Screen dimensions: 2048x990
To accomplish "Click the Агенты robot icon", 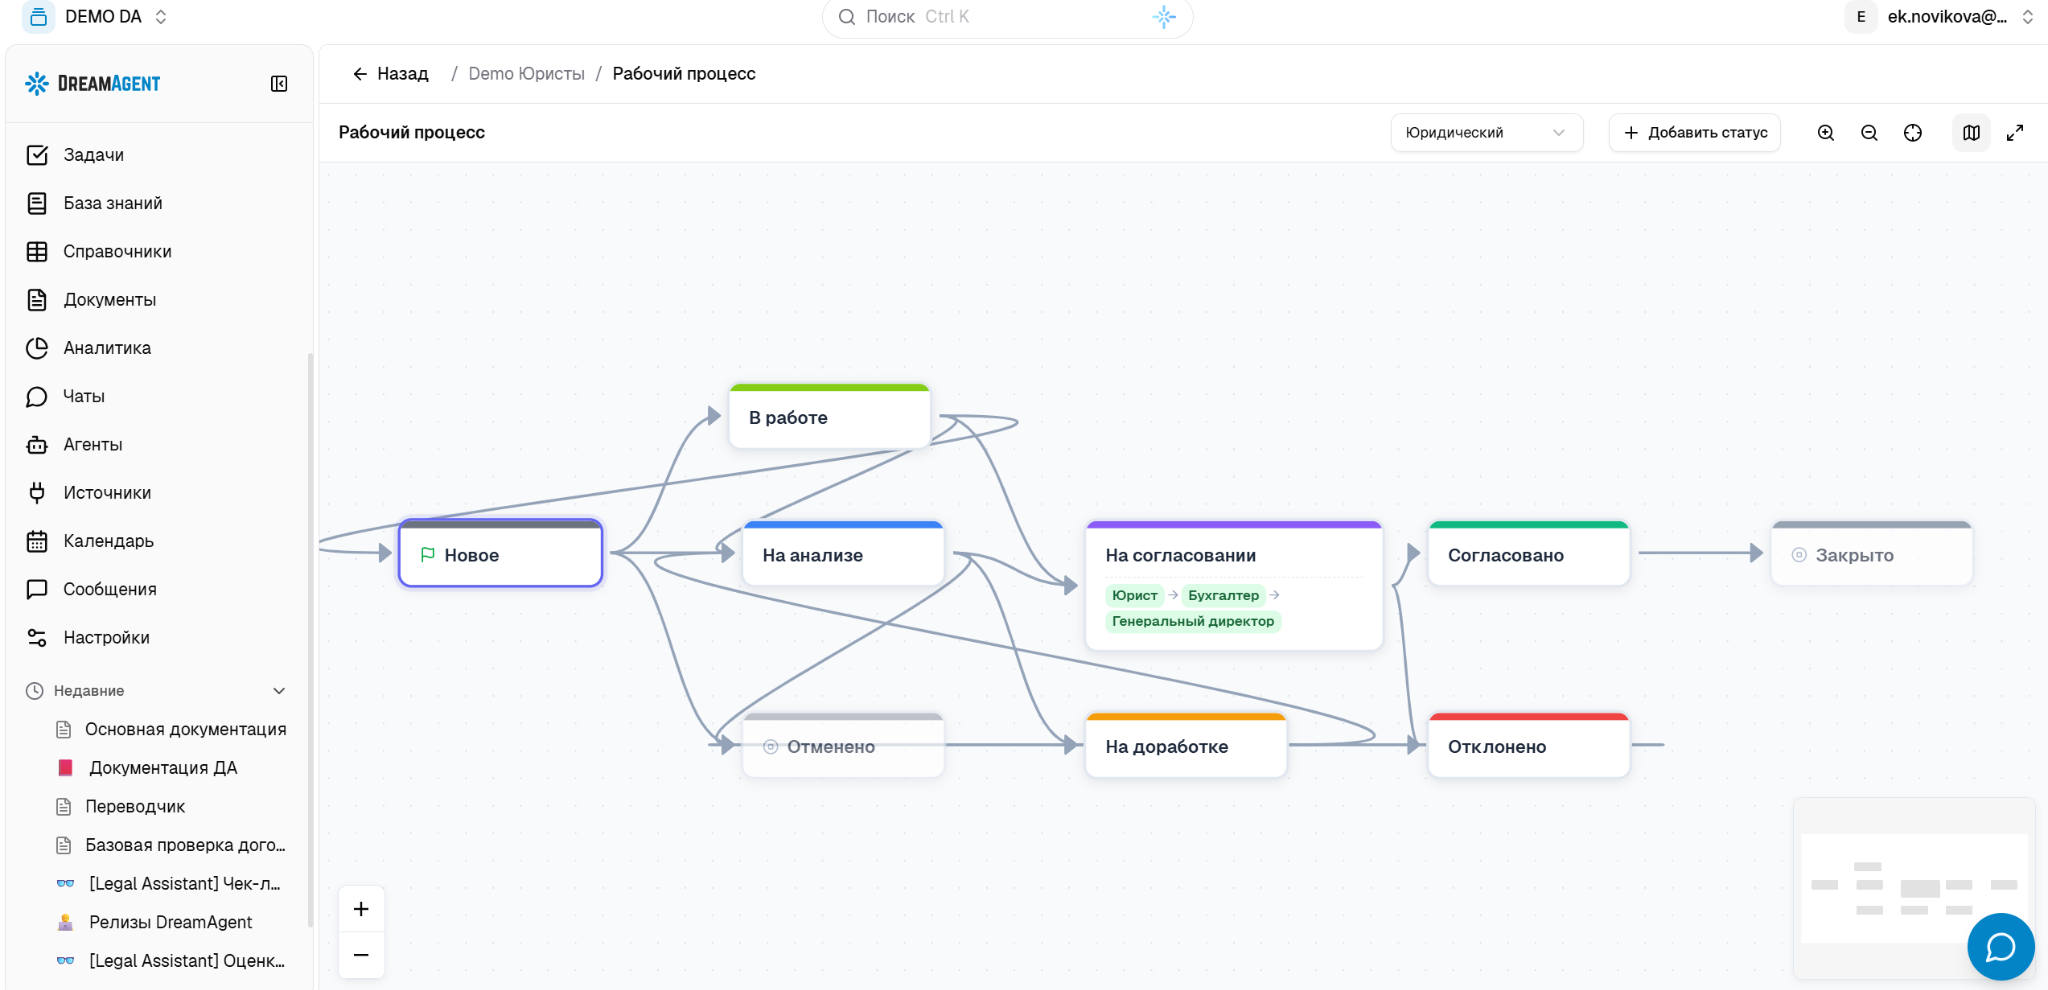I will pyautogui.click(x=37, y=445).
